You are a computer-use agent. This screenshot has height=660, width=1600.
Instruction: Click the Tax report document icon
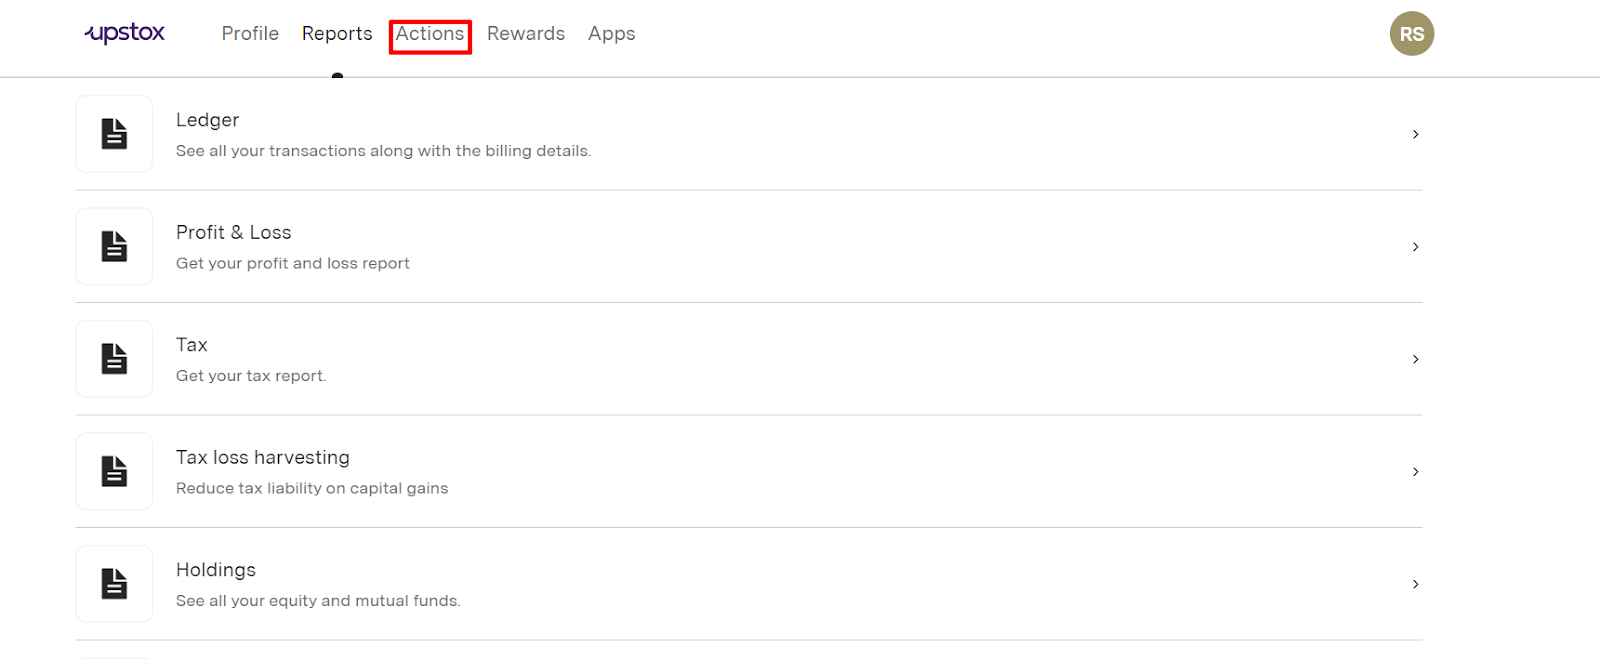pyautogui.click(x=114, y=359)
